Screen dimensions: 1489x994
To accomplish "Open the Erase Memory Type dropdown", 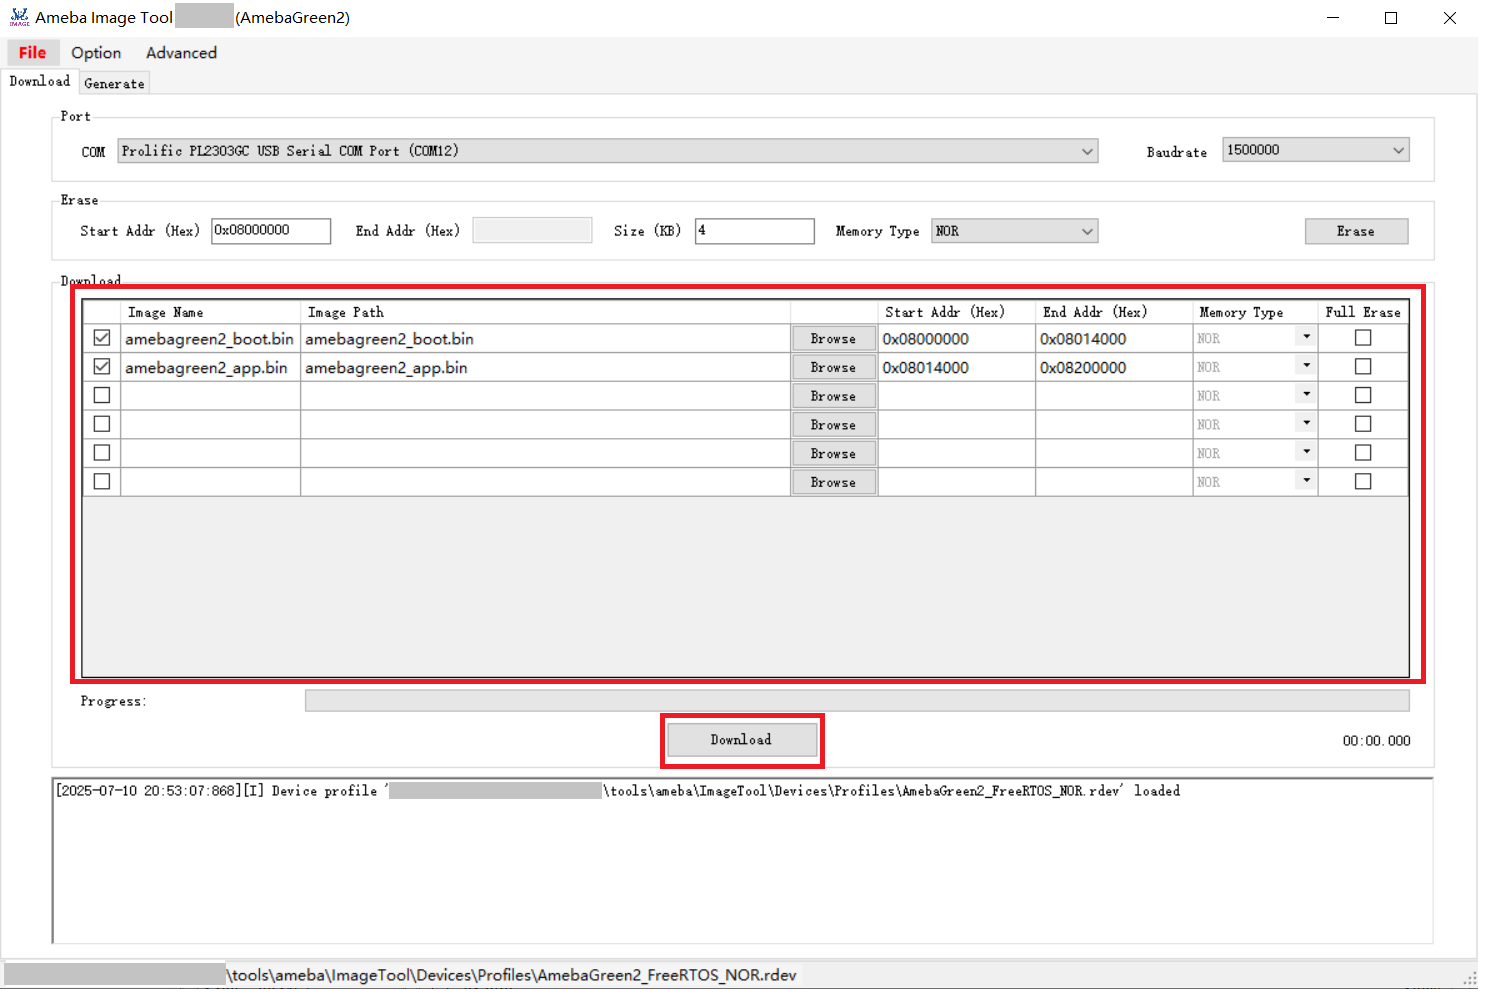I will click(x=1087, y=231).
